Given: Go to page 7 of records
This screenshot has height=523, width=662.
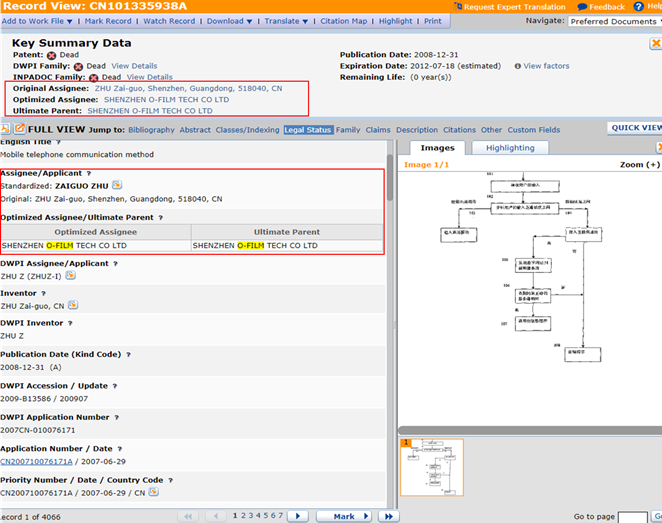Looking at the screenshot, I should tap(281, 515).
